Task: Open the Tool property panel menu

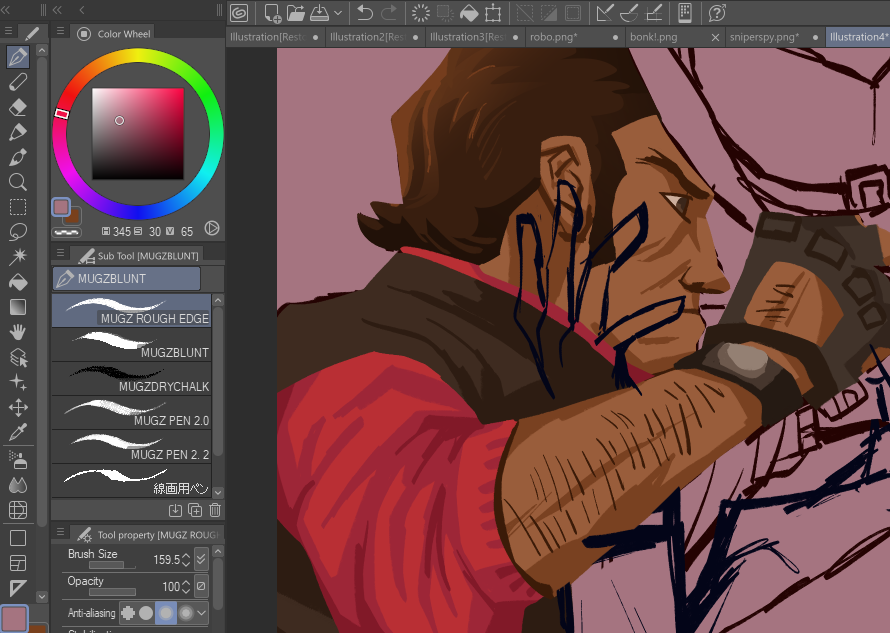Action: coord(60,532)
